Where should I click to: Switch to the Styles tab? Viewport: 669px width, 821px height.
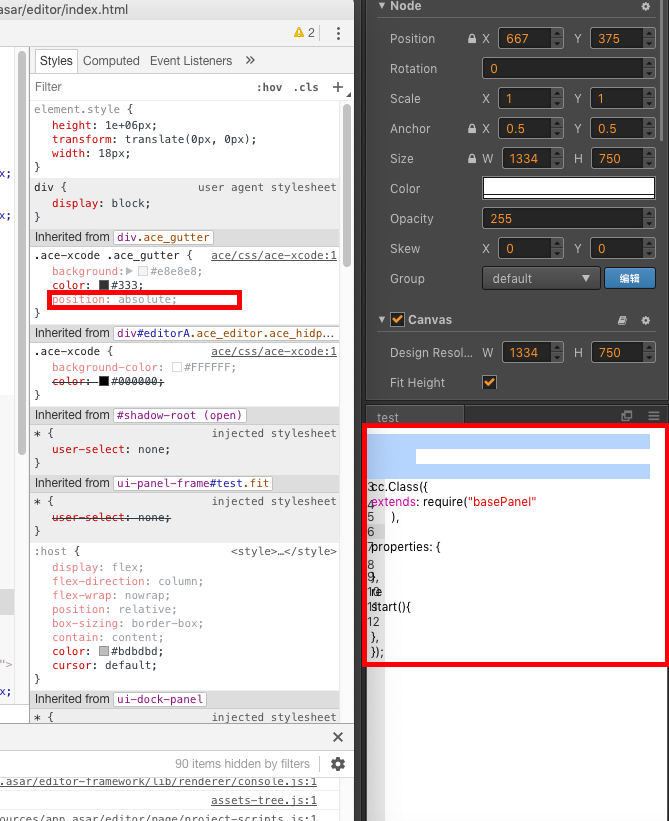pyautogui.click(x=56, y=61)
